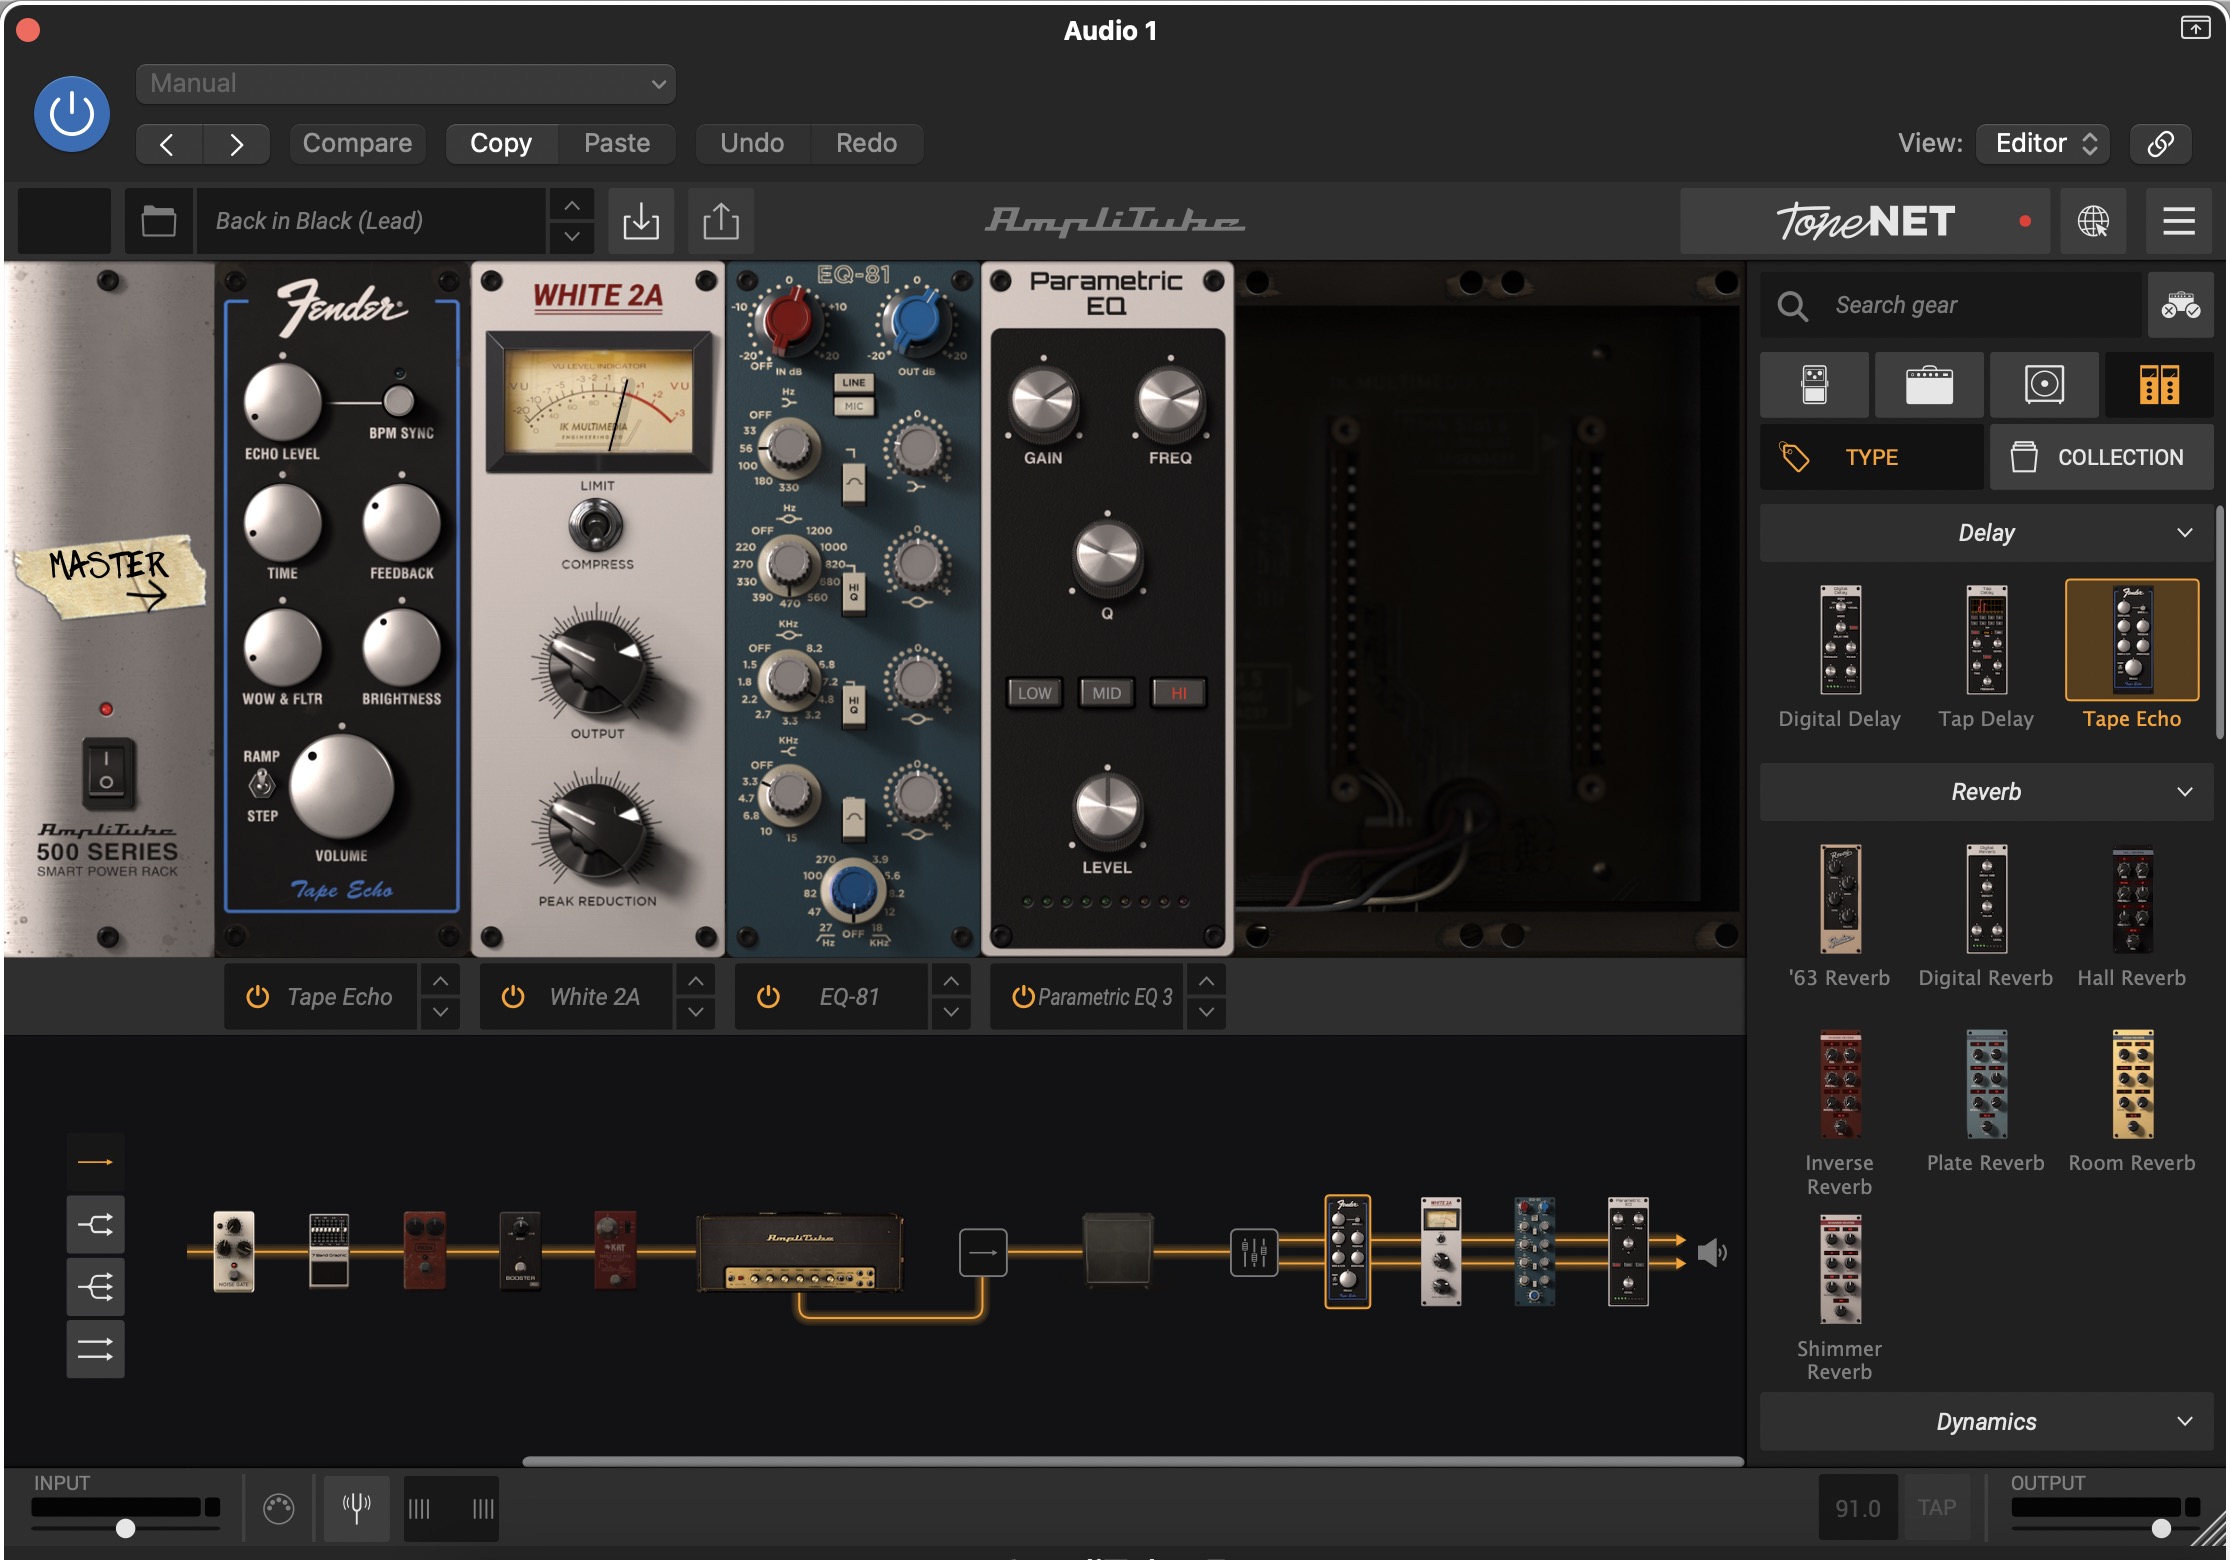Image resolution: width=2230 pixels, height=1560 pixels.
Task: Step Tape Echo slot model up
Action: 441,981
